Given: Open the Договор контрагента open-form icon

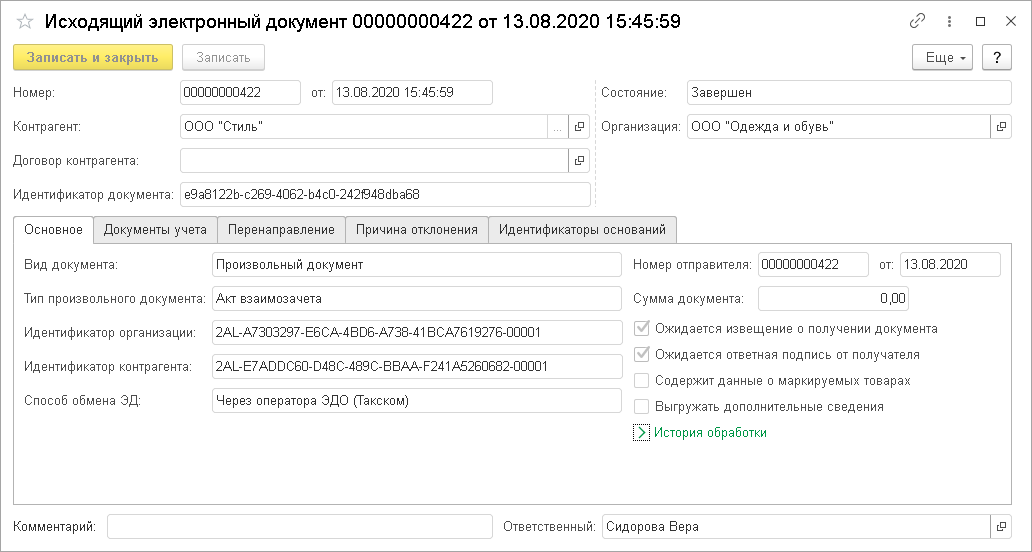Looking at the screenshot, I should point(578,160).
